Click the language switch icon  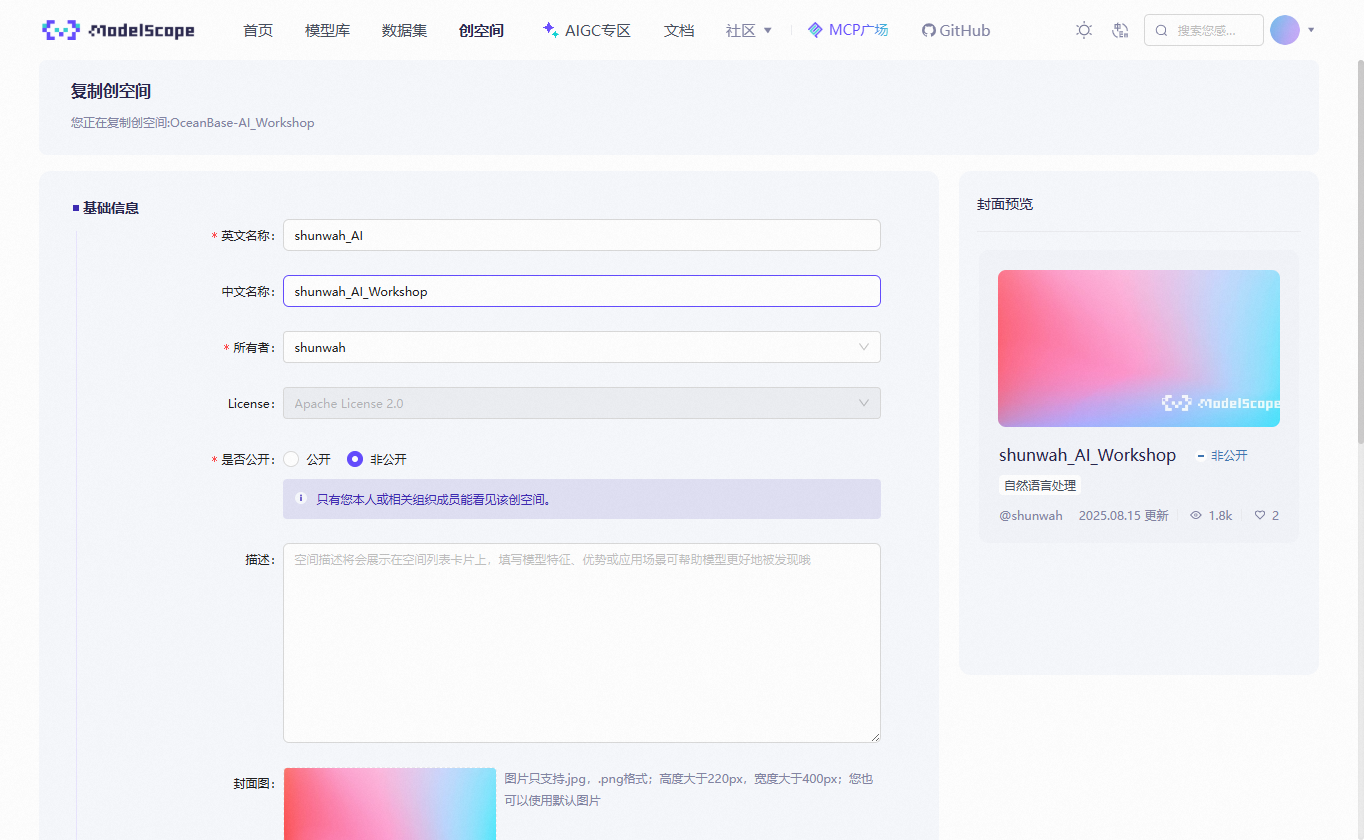point(1121,30)
